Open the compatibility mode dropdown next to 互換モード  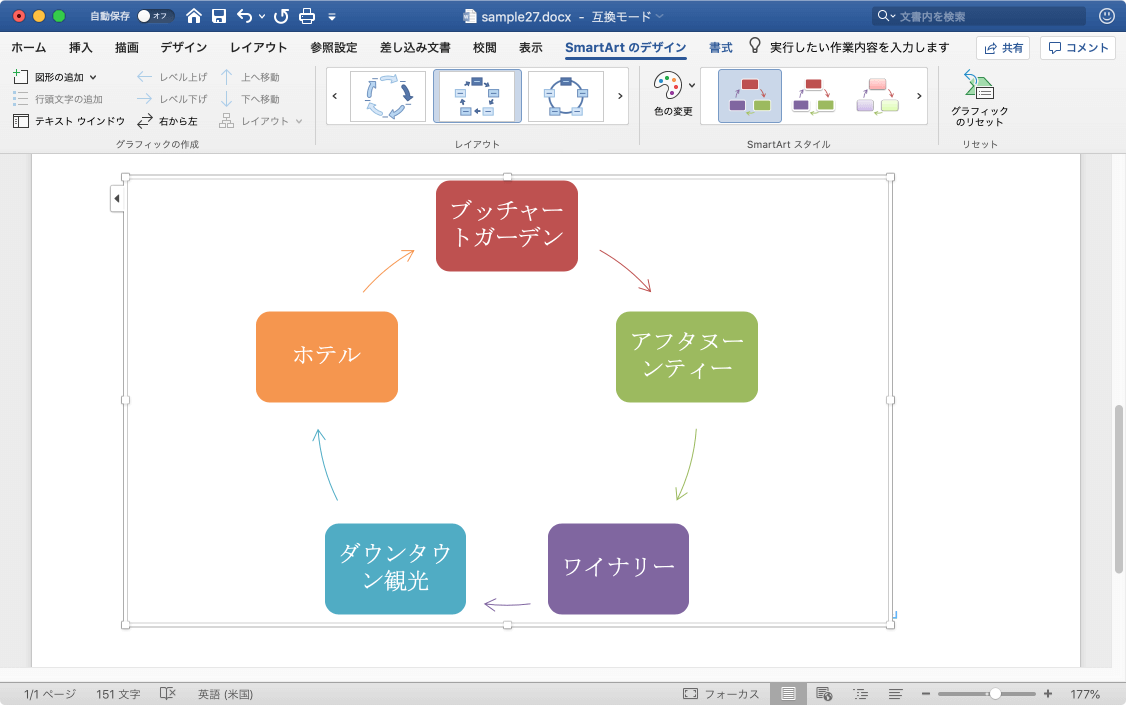(x=660, y=17)
